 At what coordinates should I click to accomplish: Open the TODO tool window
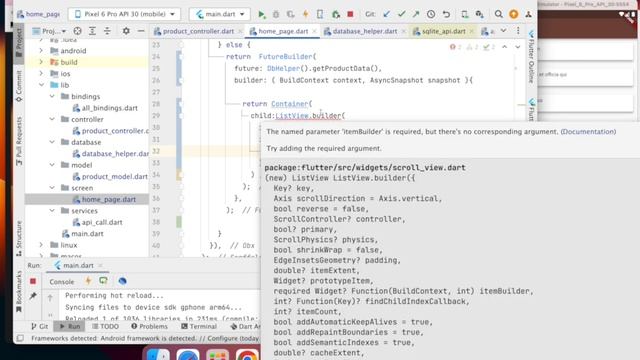105,326
